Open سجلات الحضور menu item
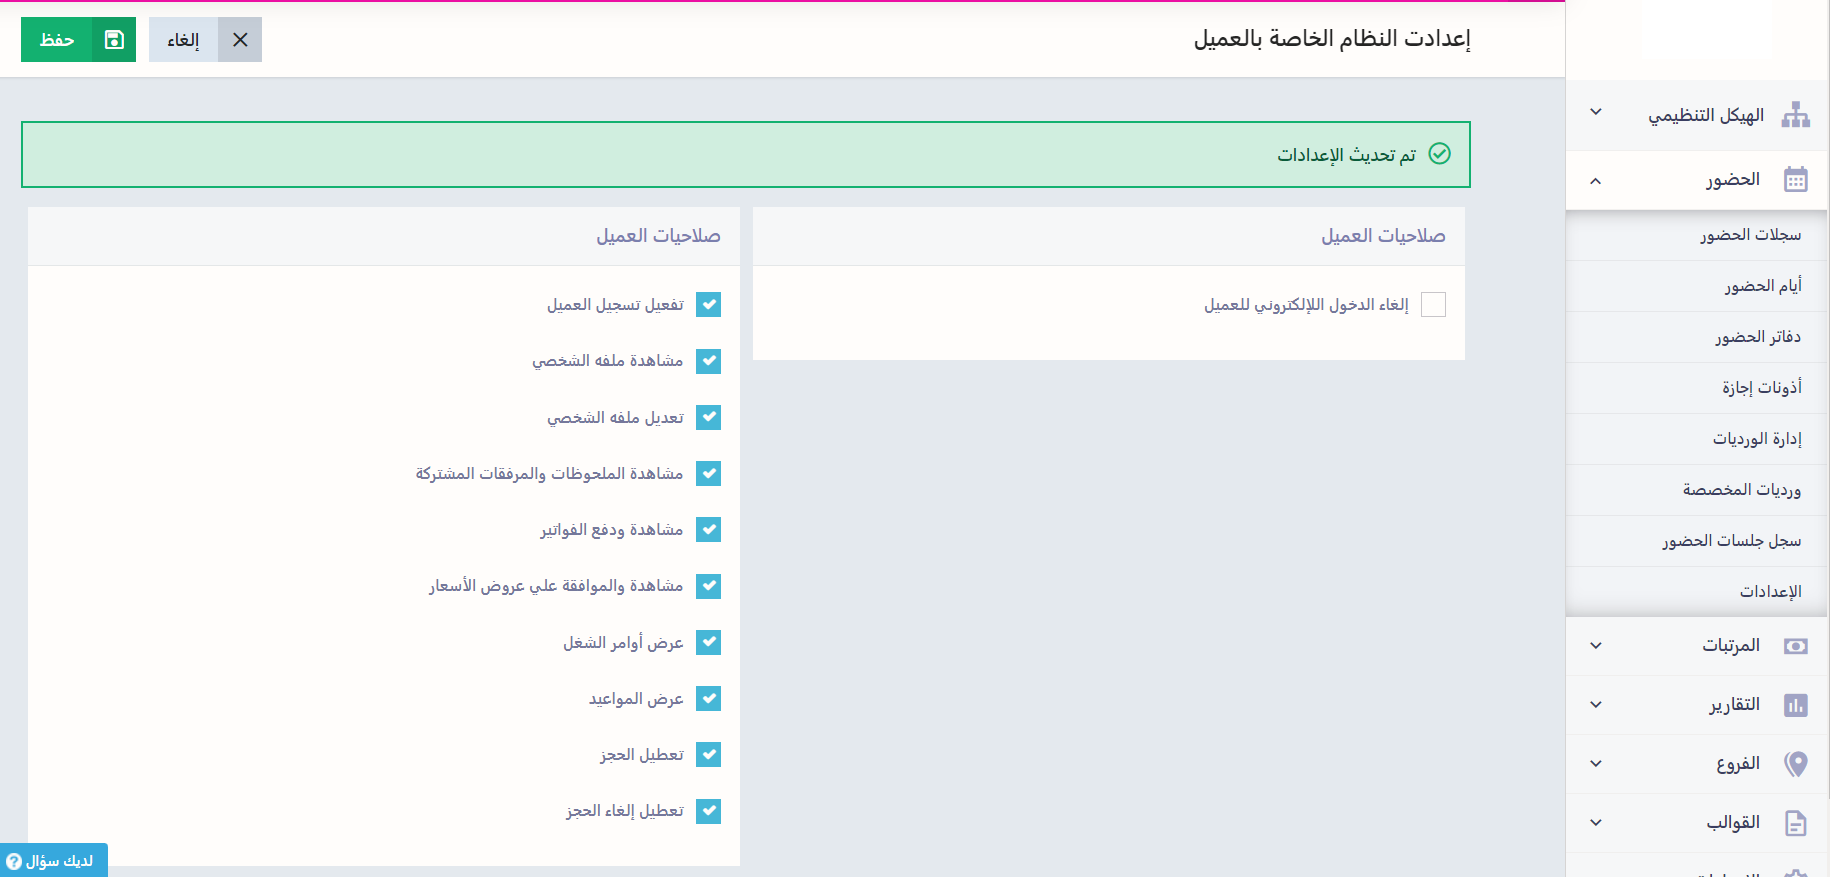Viewport: 1830px width, 877px height. 1750,235
